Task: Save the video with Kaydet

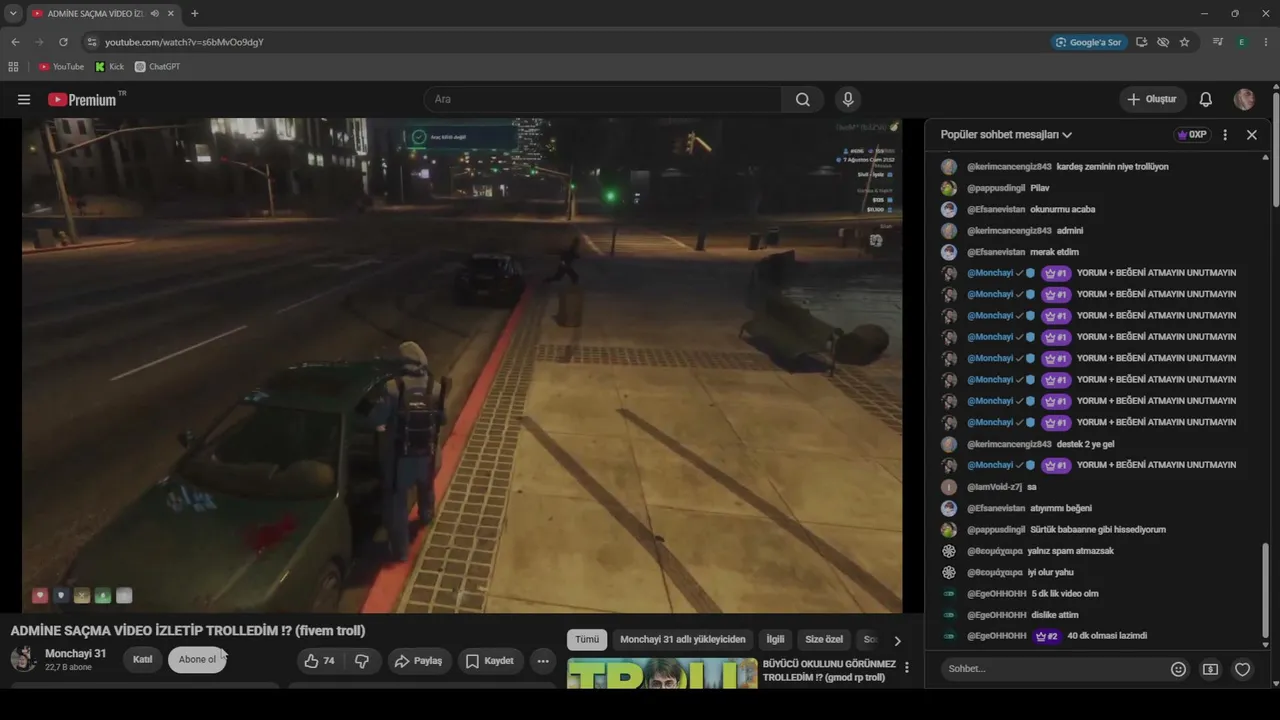Action: [489, 660]
